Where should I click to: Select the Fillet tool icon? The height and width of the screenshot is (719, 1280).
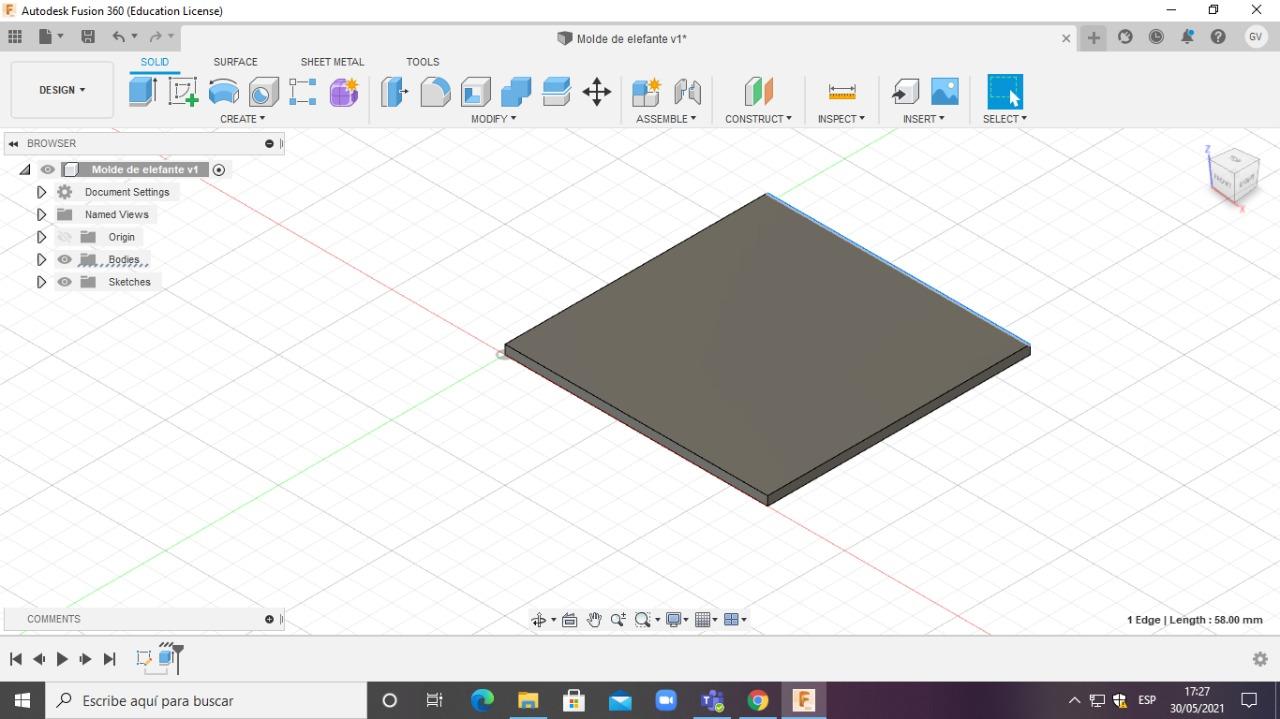(x=435, y=92)
